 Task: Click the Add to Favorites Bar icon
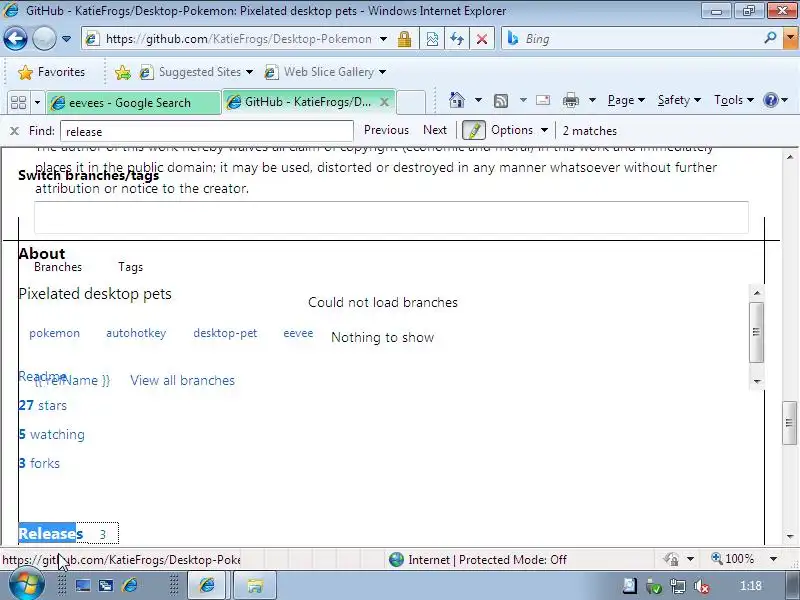point(122,72)
